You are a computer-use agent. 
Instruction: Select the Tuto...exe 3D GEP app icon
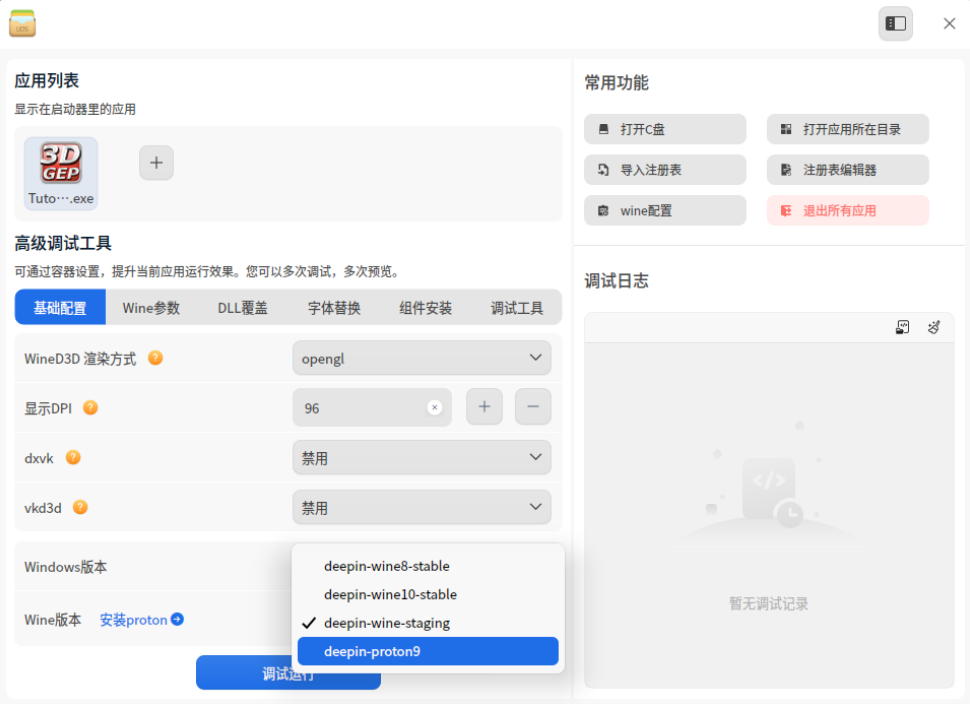[x=61, y=173]
